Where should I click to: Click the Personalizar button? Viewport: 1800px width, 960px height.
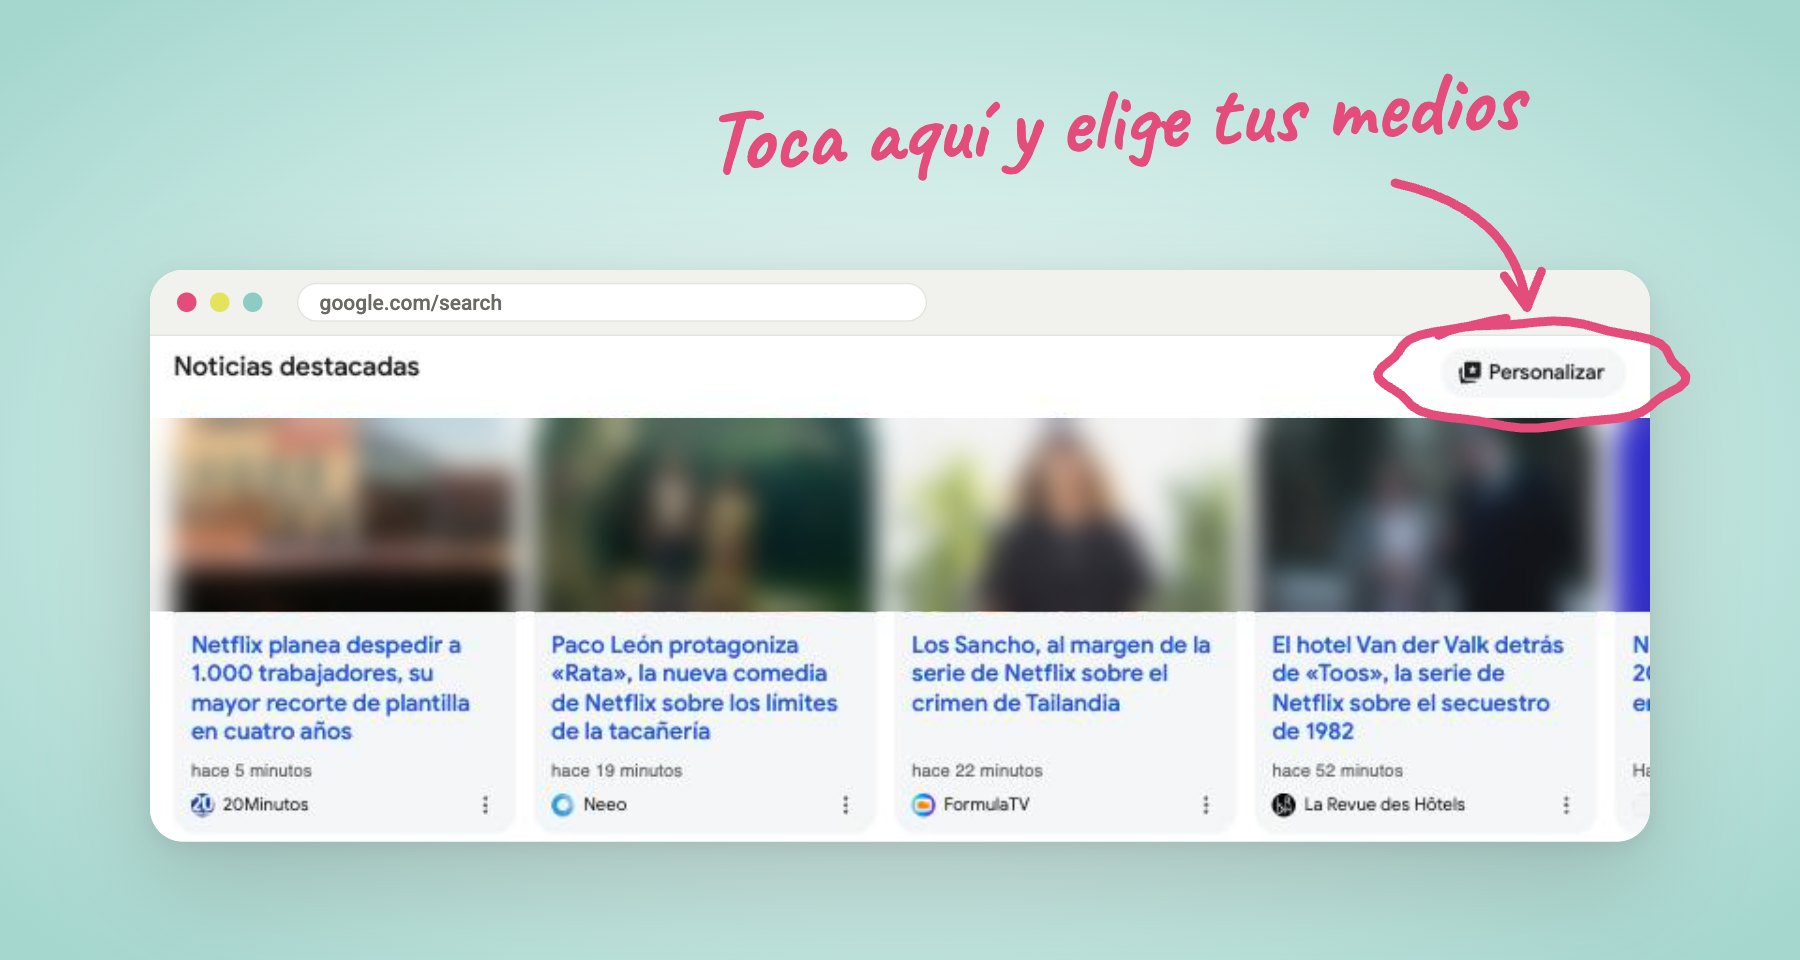pyautogui.click(x=1532, y=372)
